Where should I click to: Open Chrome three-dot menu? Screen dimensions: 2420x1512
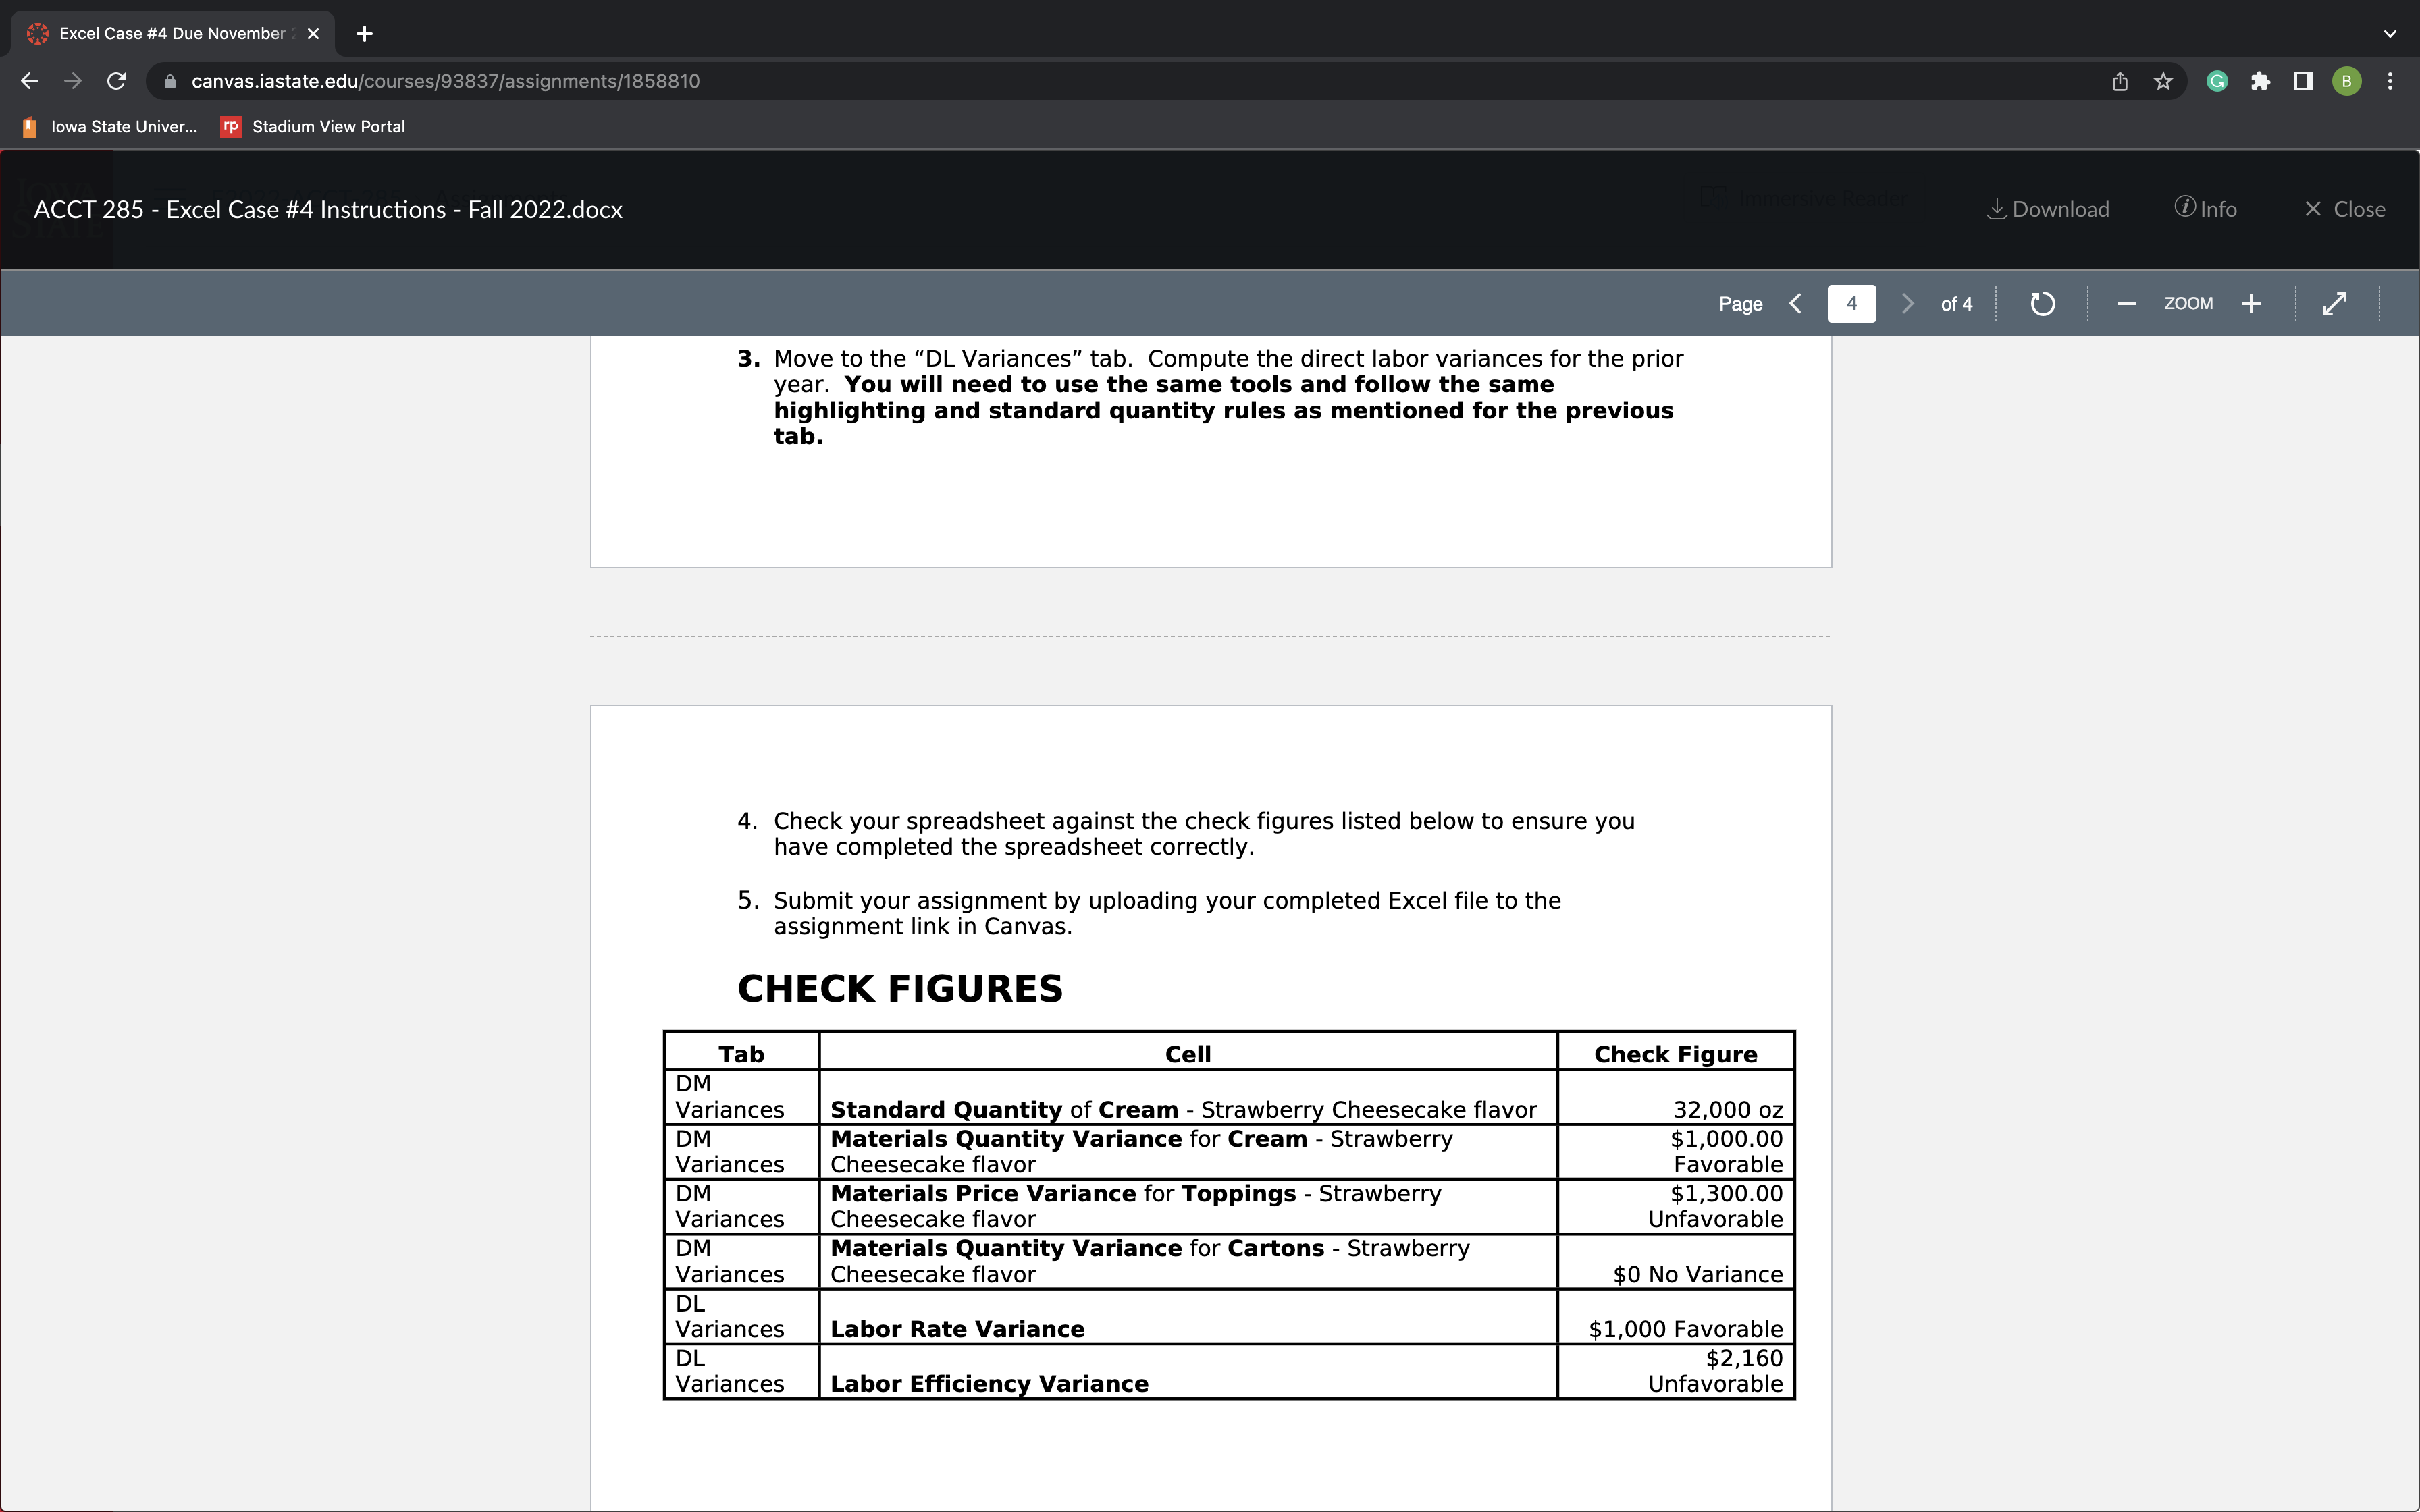pyautogui.click(x=2390, y=82)
